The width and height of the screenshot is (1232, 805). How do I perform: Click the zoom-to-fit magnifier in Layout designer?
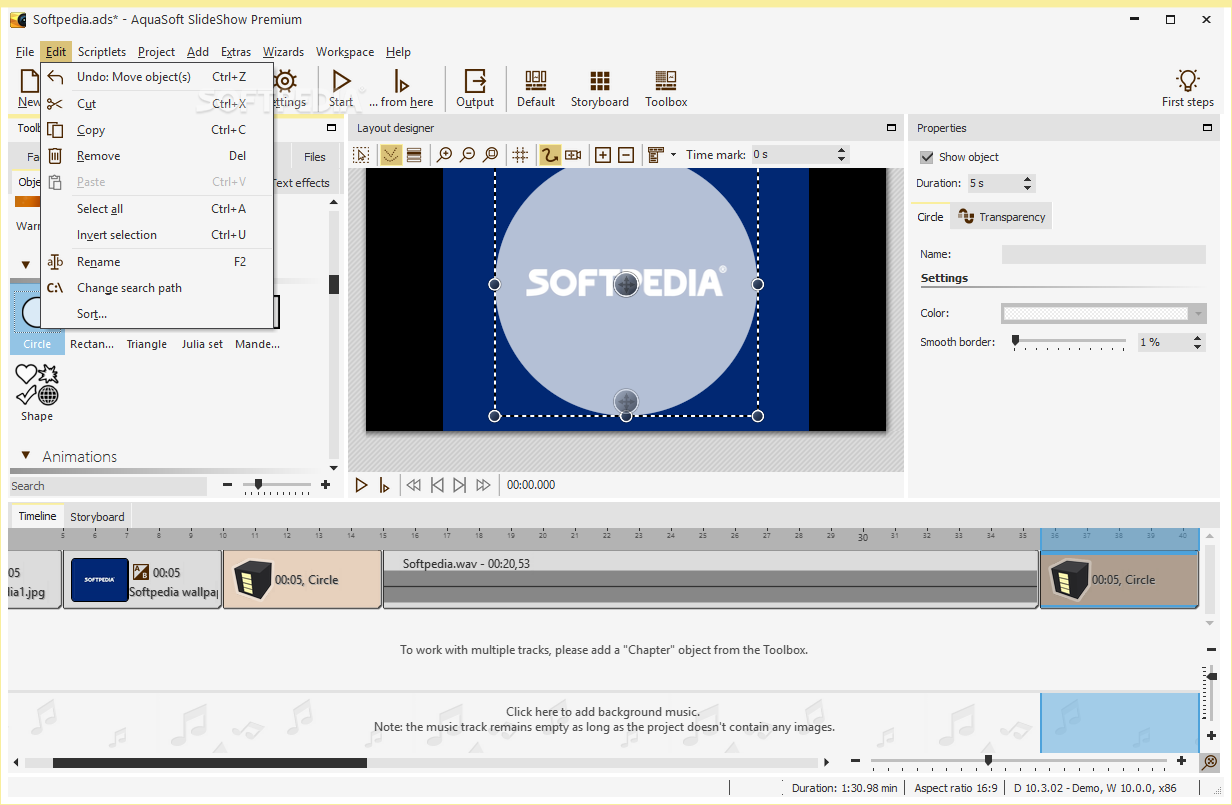pyautogui.click(x=490, y=155)
